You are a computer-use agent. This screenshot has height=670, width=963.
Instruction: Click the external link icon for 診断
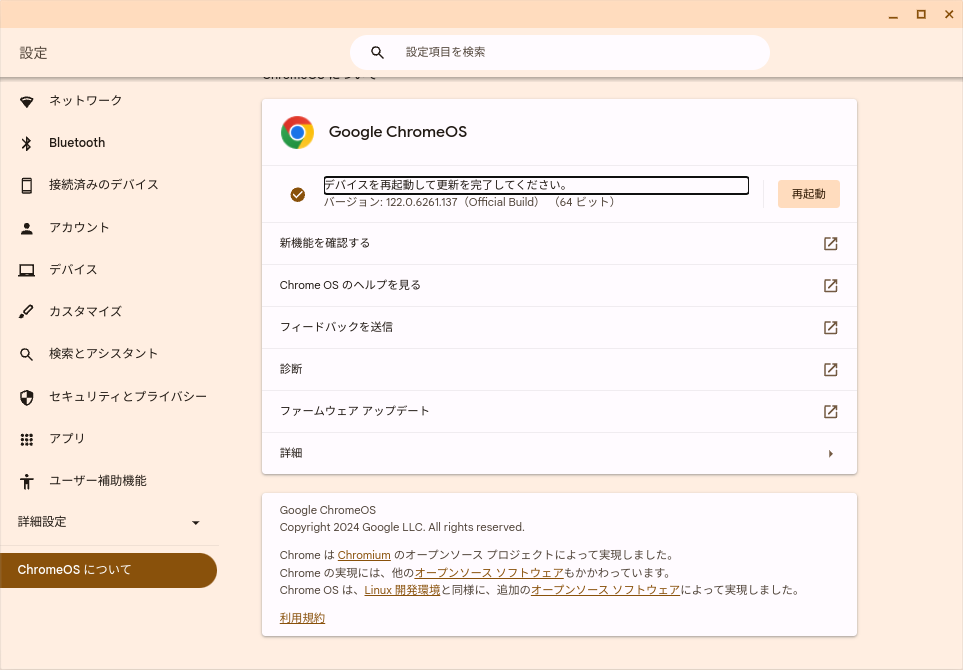[830, 370]
